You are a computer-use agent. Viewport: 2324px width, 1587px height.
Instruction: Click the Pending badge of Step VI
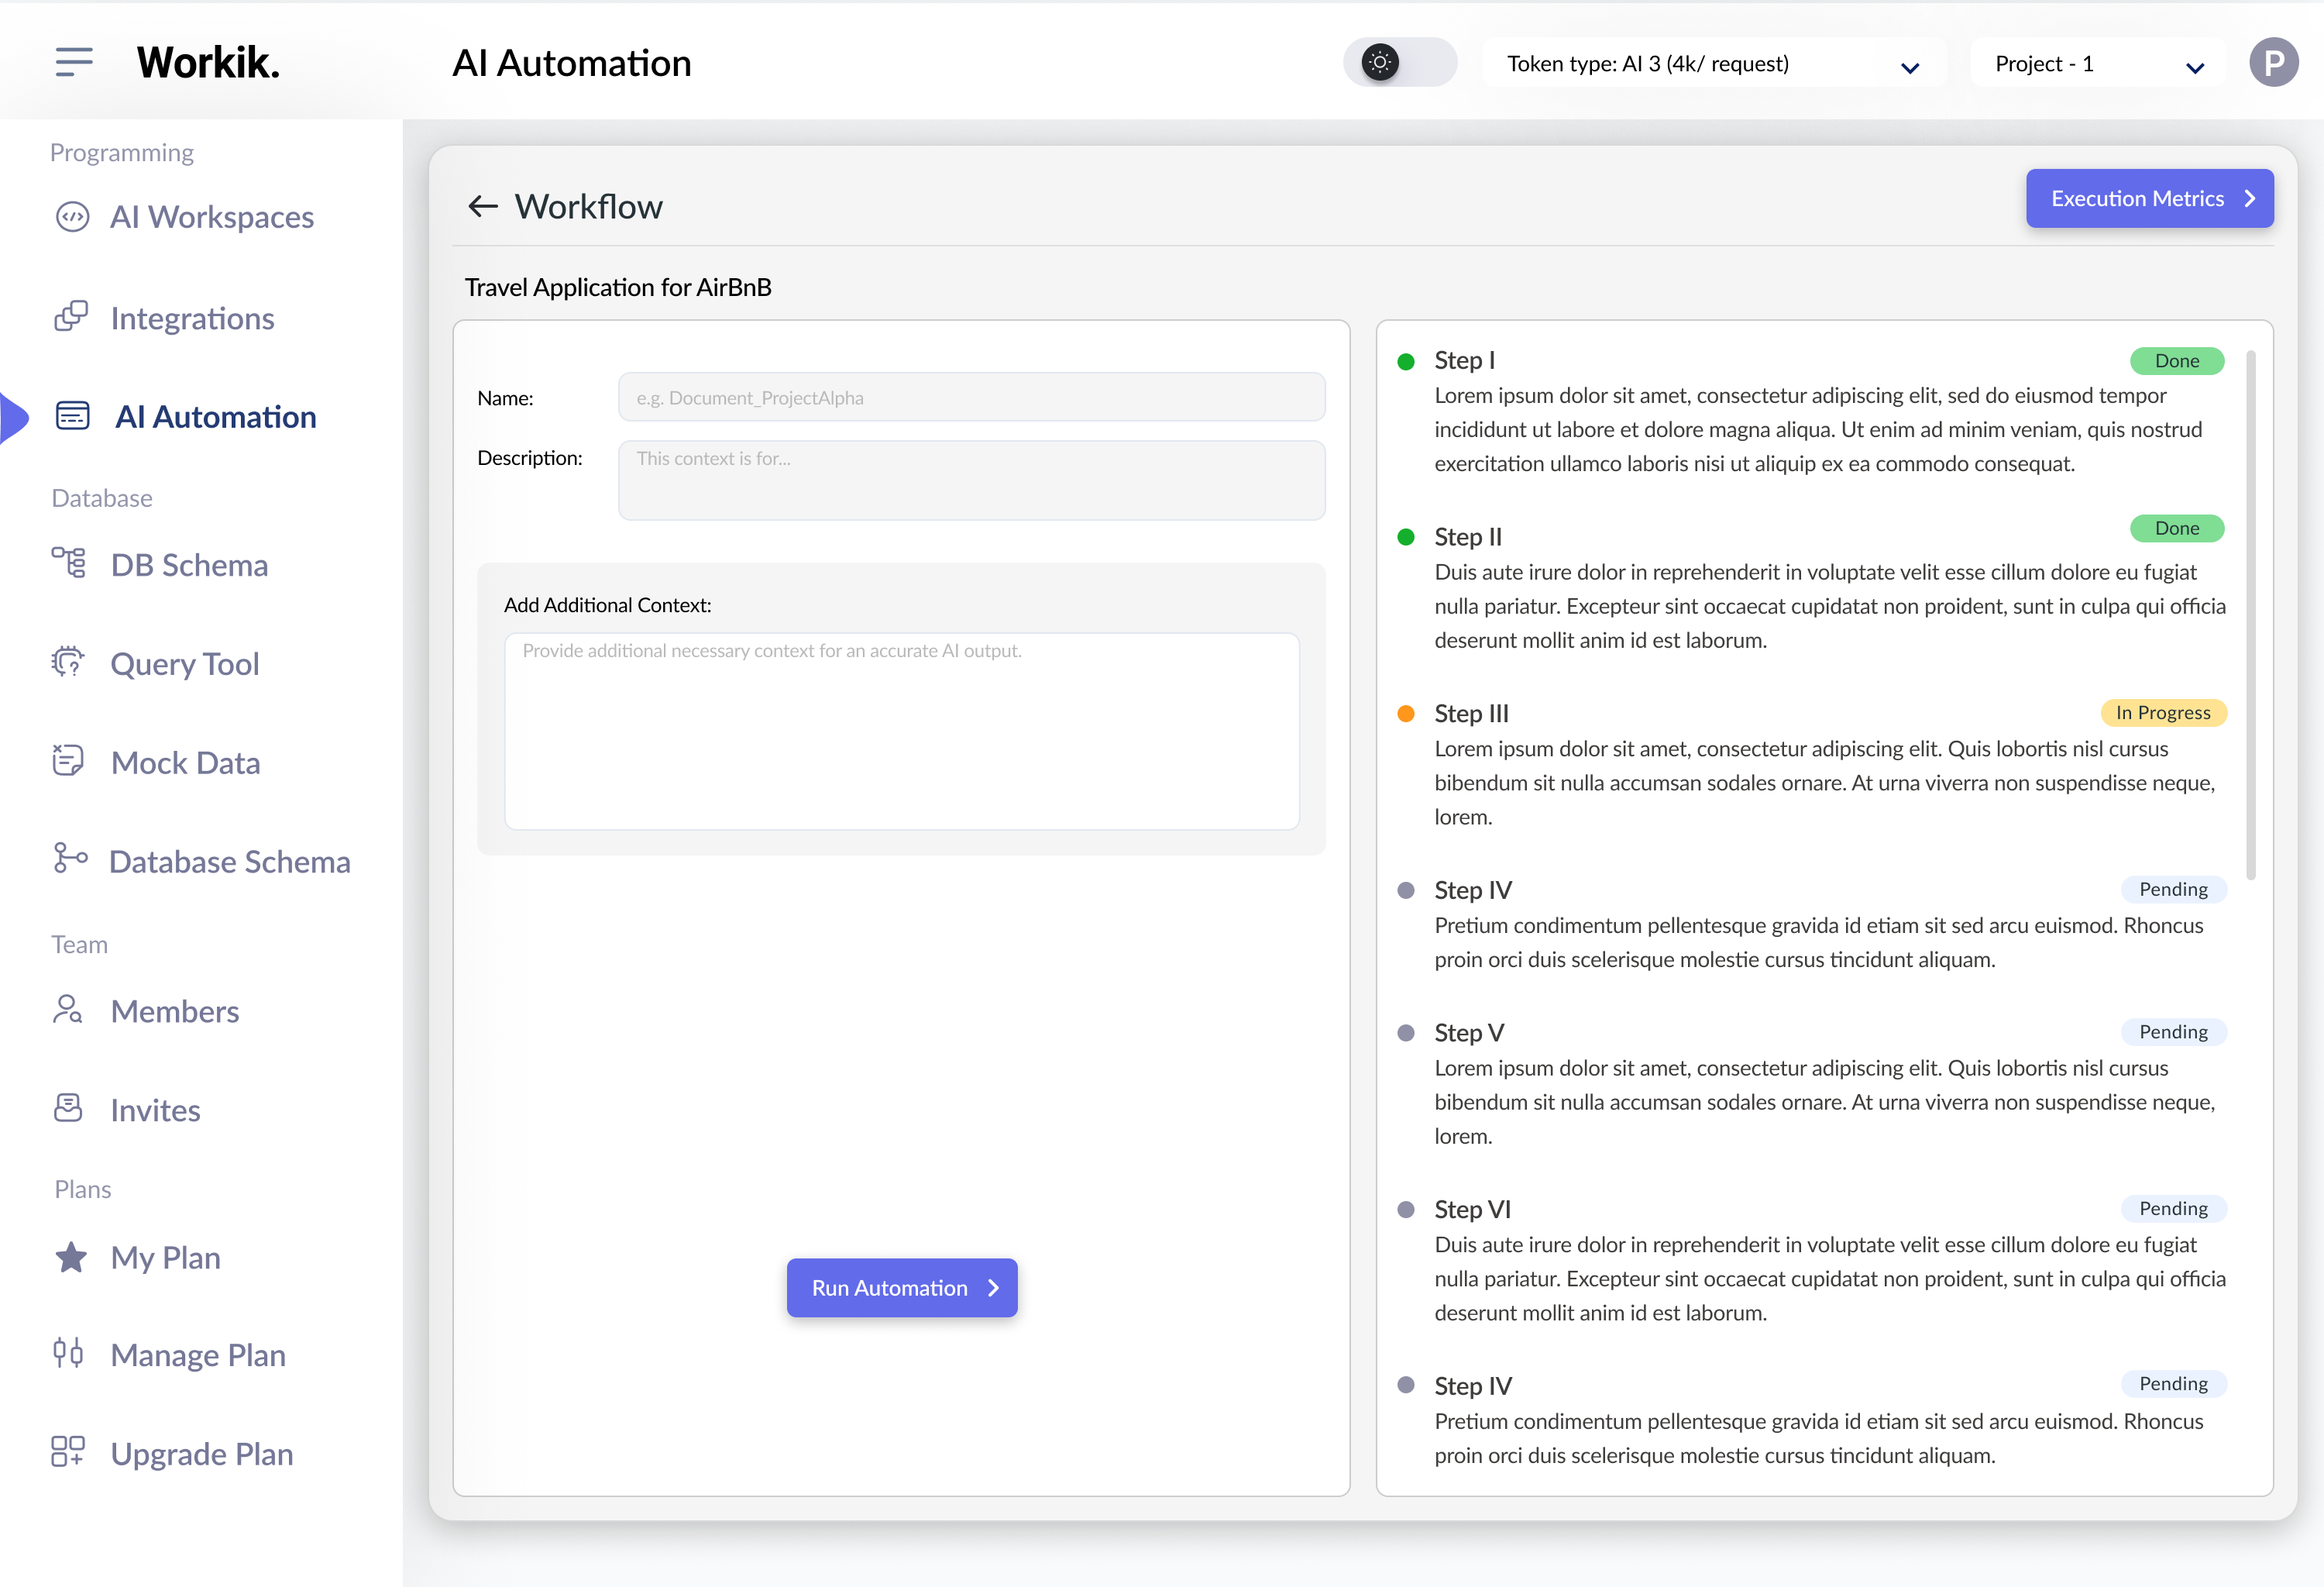pos(2173,1208)
